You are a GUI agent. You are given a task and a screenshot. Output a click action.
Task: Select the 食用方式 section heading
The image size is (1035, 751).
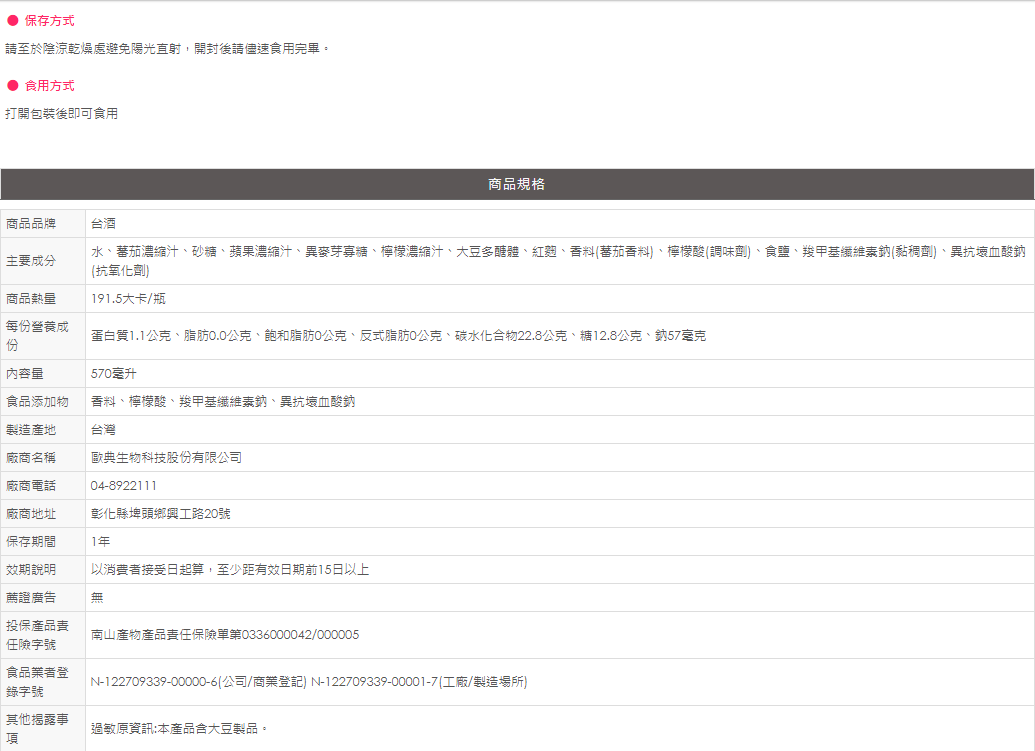pos(49,86)
